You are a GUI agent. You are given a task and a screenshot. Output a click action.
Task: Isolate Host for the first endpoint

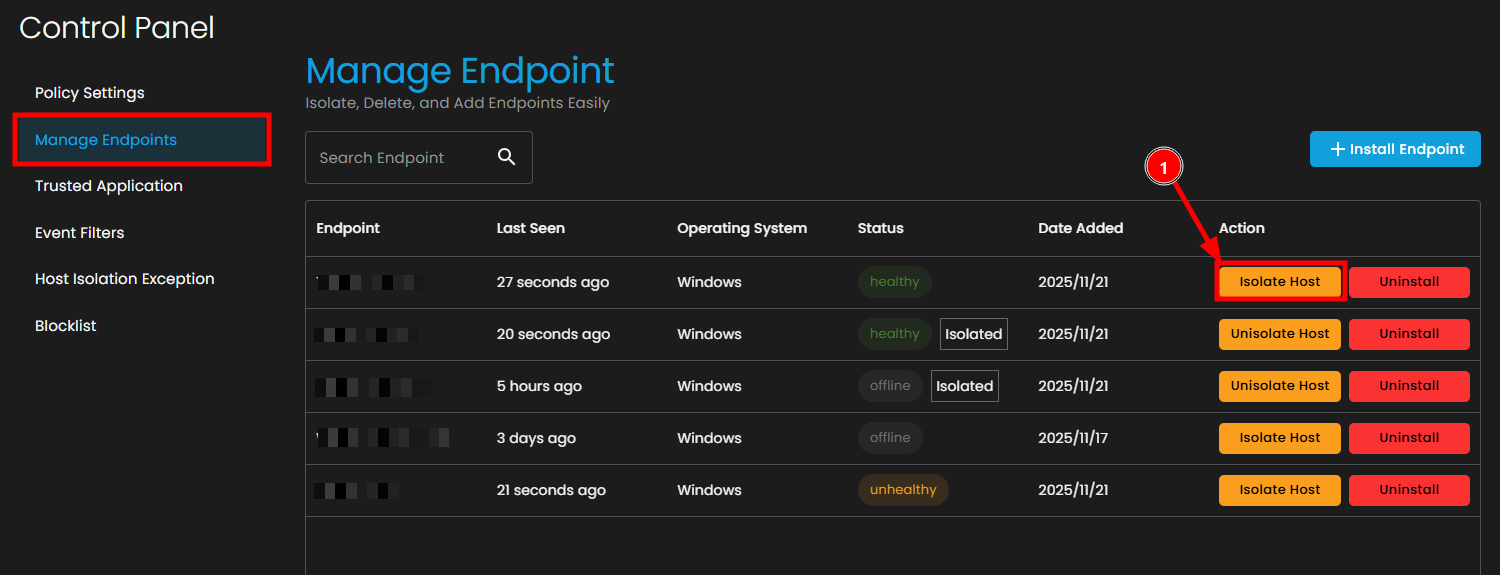1280,282
